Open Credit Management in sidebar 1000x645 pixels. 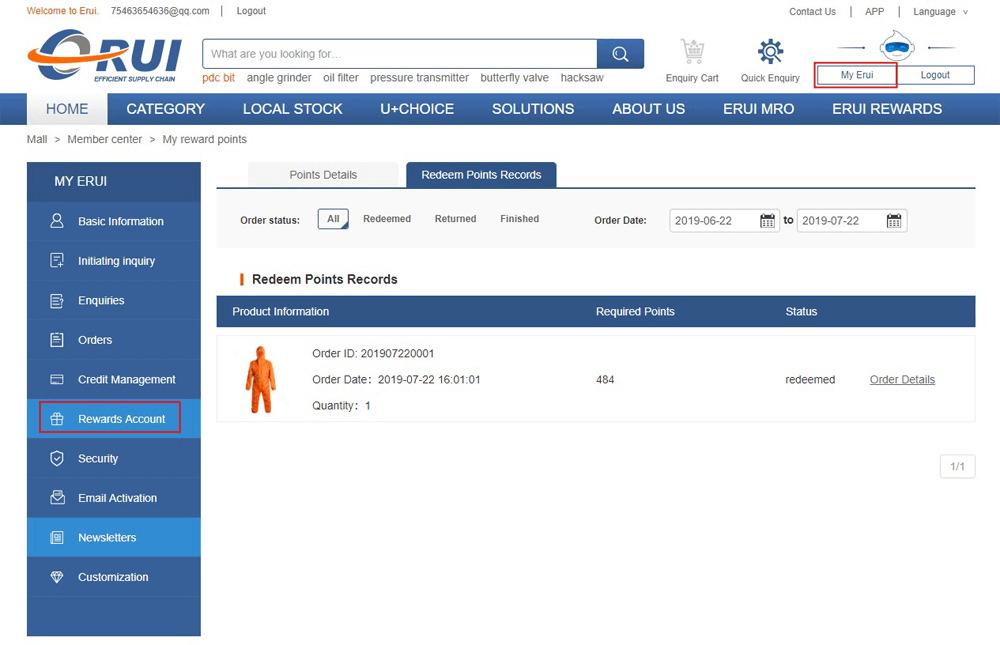114,380
